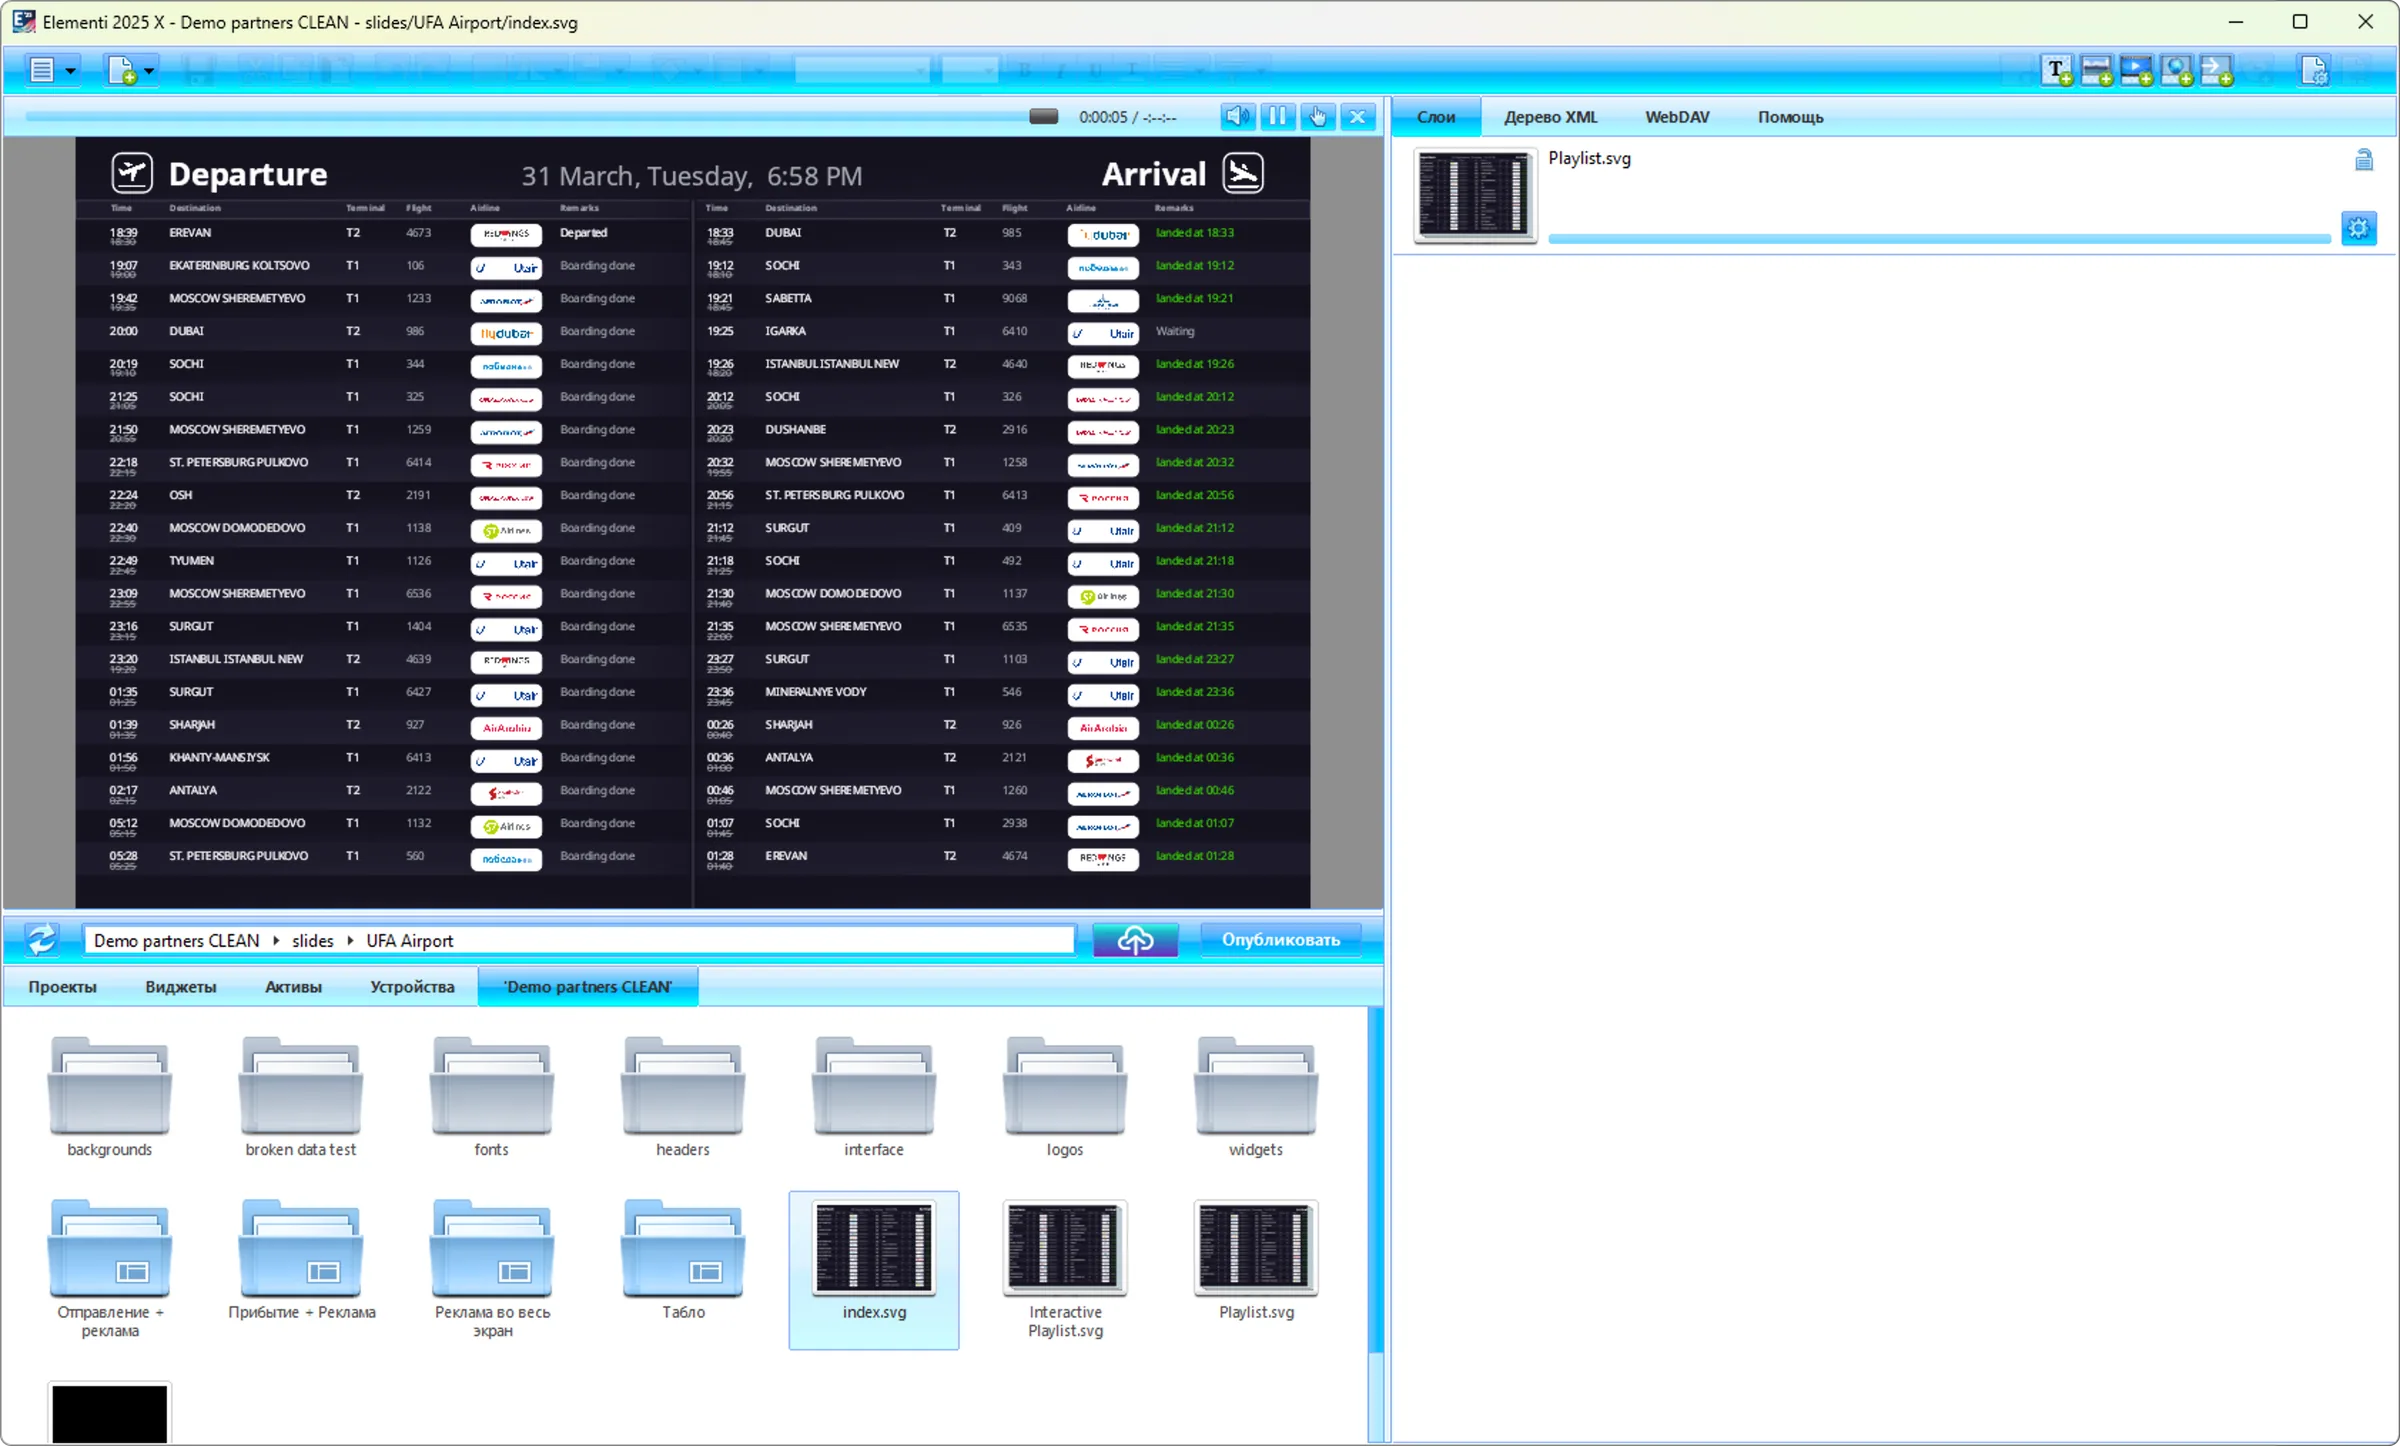Add a new video layer
The width and height of the screenshot is (2400, 1446).
coord(2137,71)
